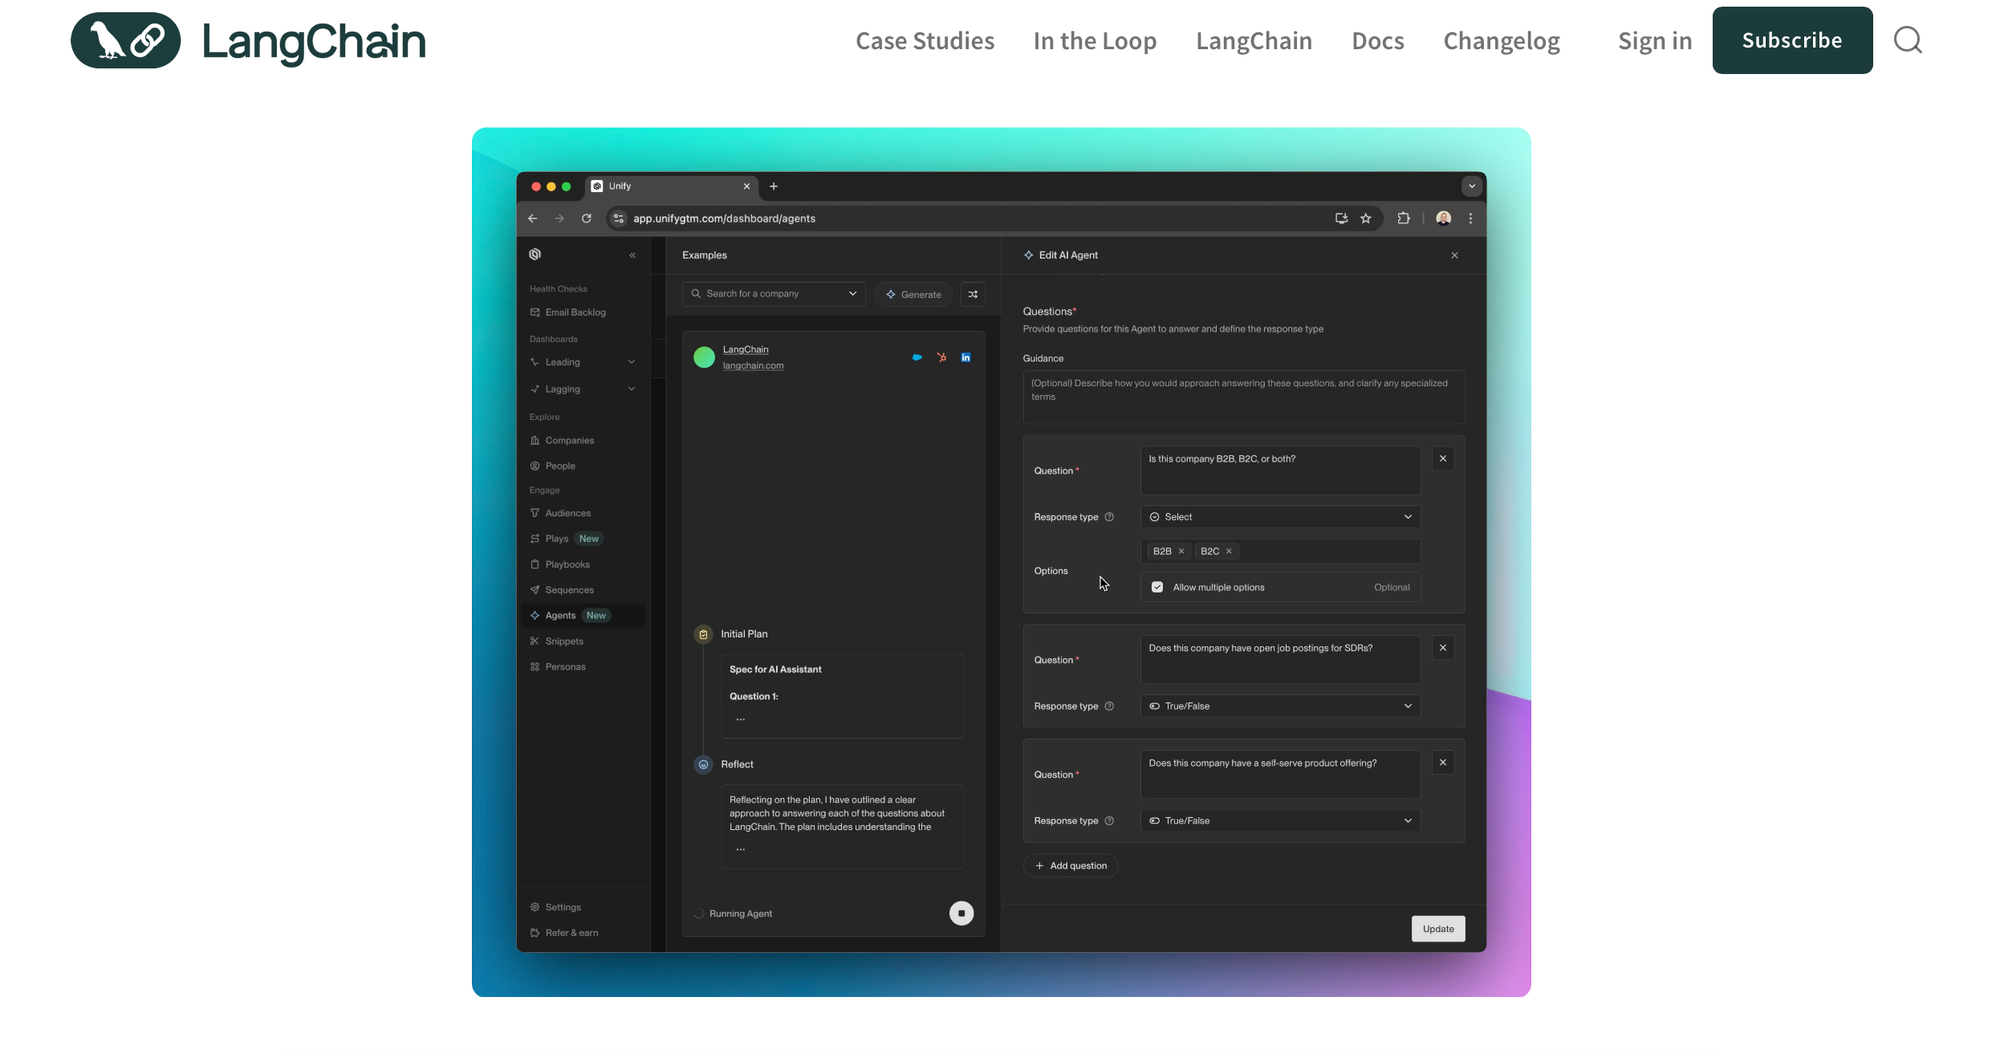Delete the B2B, B2C question with its X
This screenshot has width=2000, height=1055.
tap(1443, 458)
